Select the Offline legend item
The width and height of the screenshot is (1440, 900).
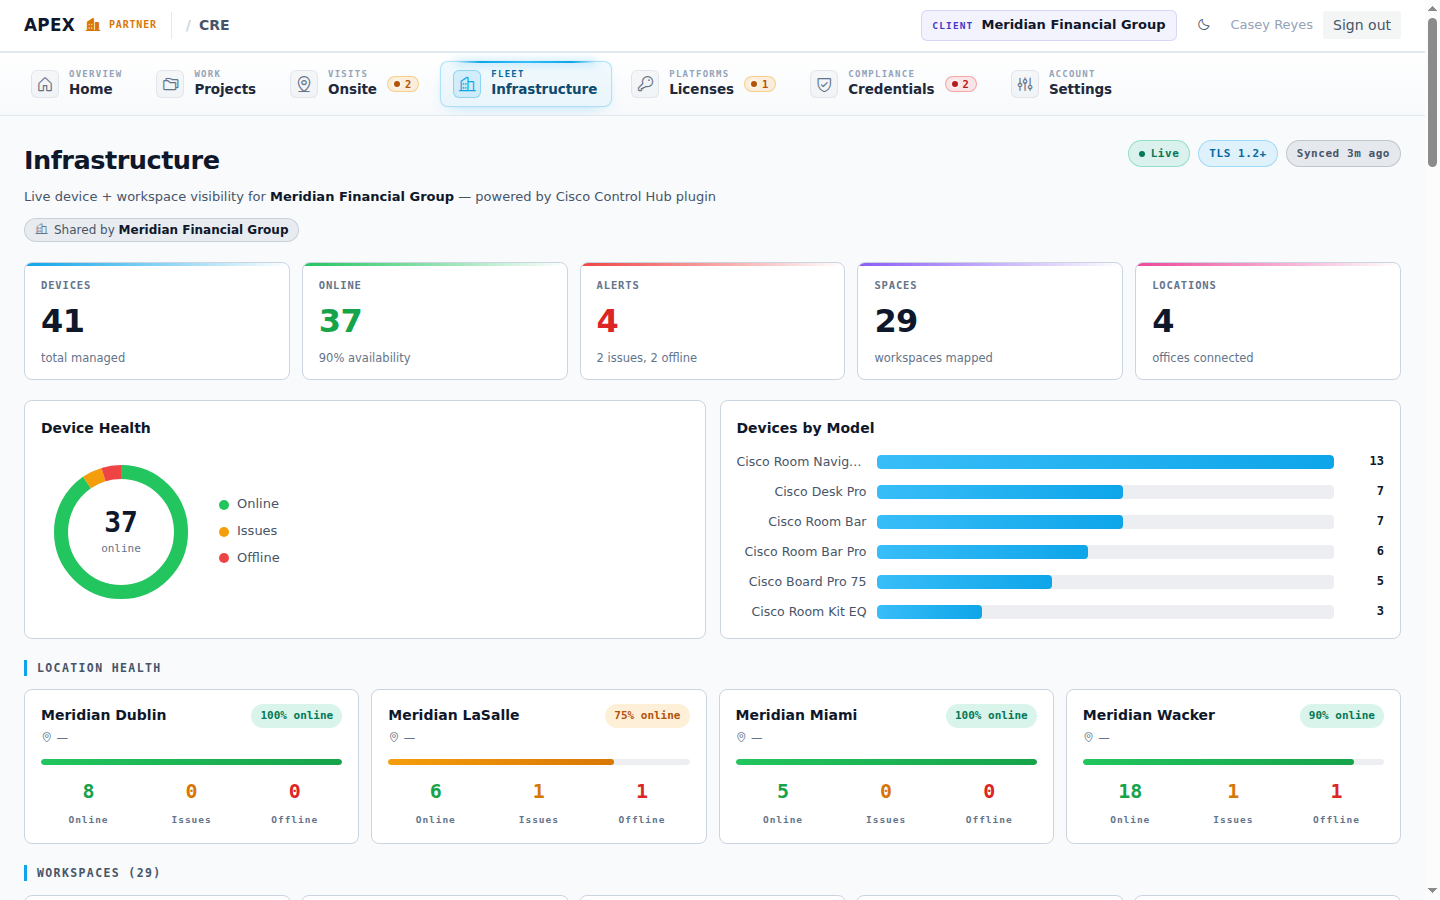[249, 558]
